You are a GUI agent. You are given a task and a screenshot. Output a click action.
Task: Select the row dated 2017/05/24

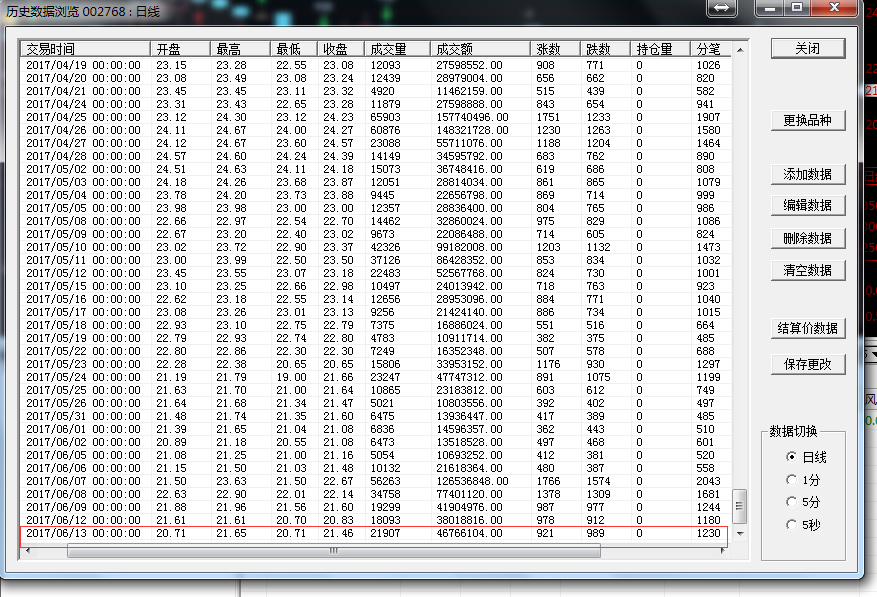coord(374,377)
